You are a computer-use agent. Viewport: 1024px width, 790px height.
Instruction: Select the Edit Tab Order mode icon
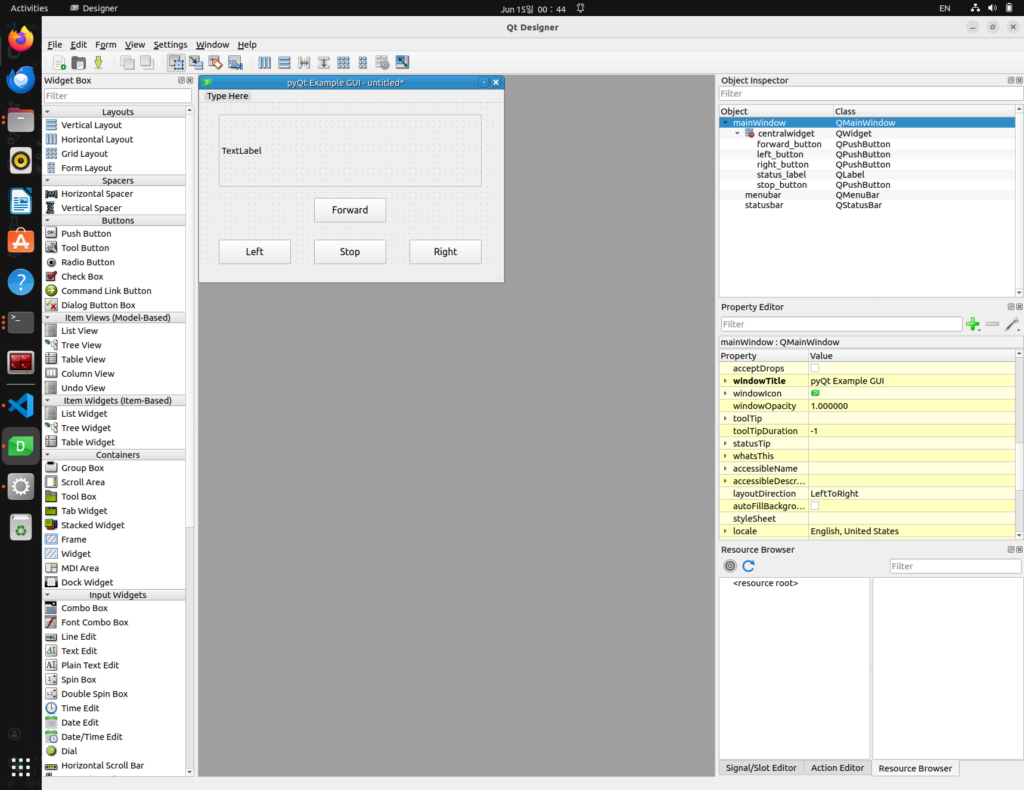(235, 63)
